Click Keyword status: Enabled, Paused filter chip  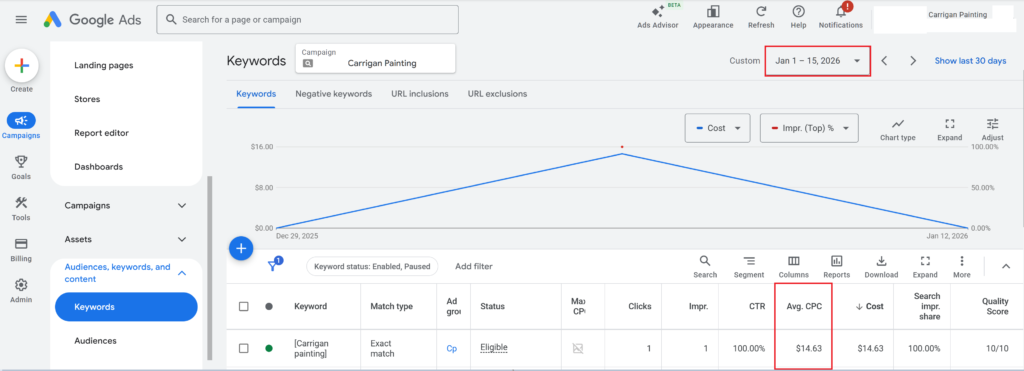pos(372,266)
